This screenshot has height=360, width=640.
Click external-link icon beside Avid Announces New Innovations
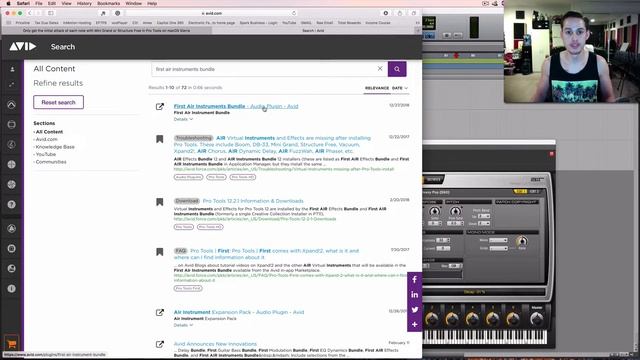(160, 344)
